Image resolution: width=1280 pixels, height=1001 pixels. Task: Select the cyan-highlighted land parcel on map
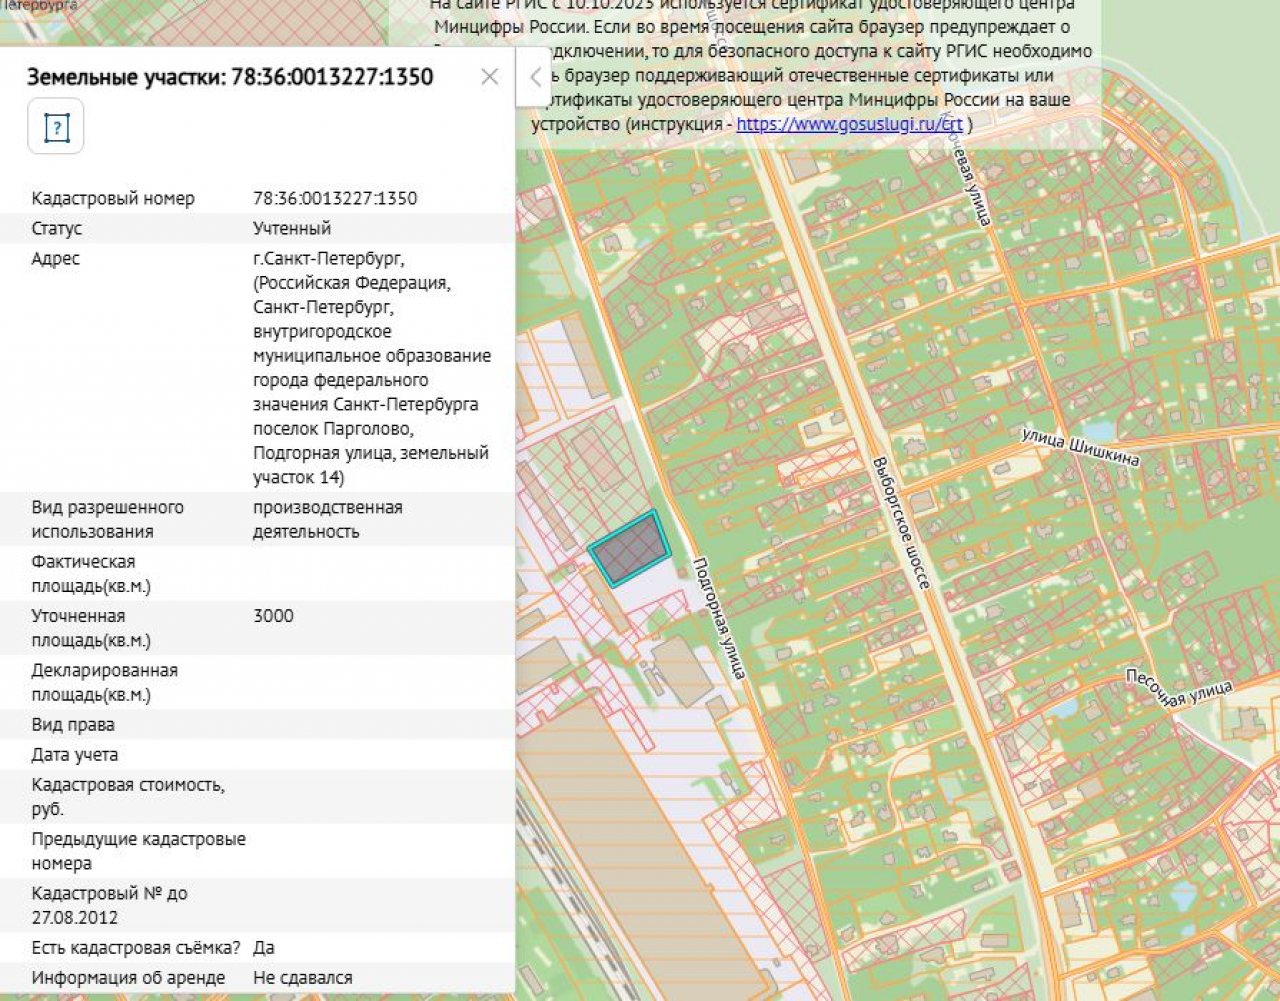click(x=629, y=547)
